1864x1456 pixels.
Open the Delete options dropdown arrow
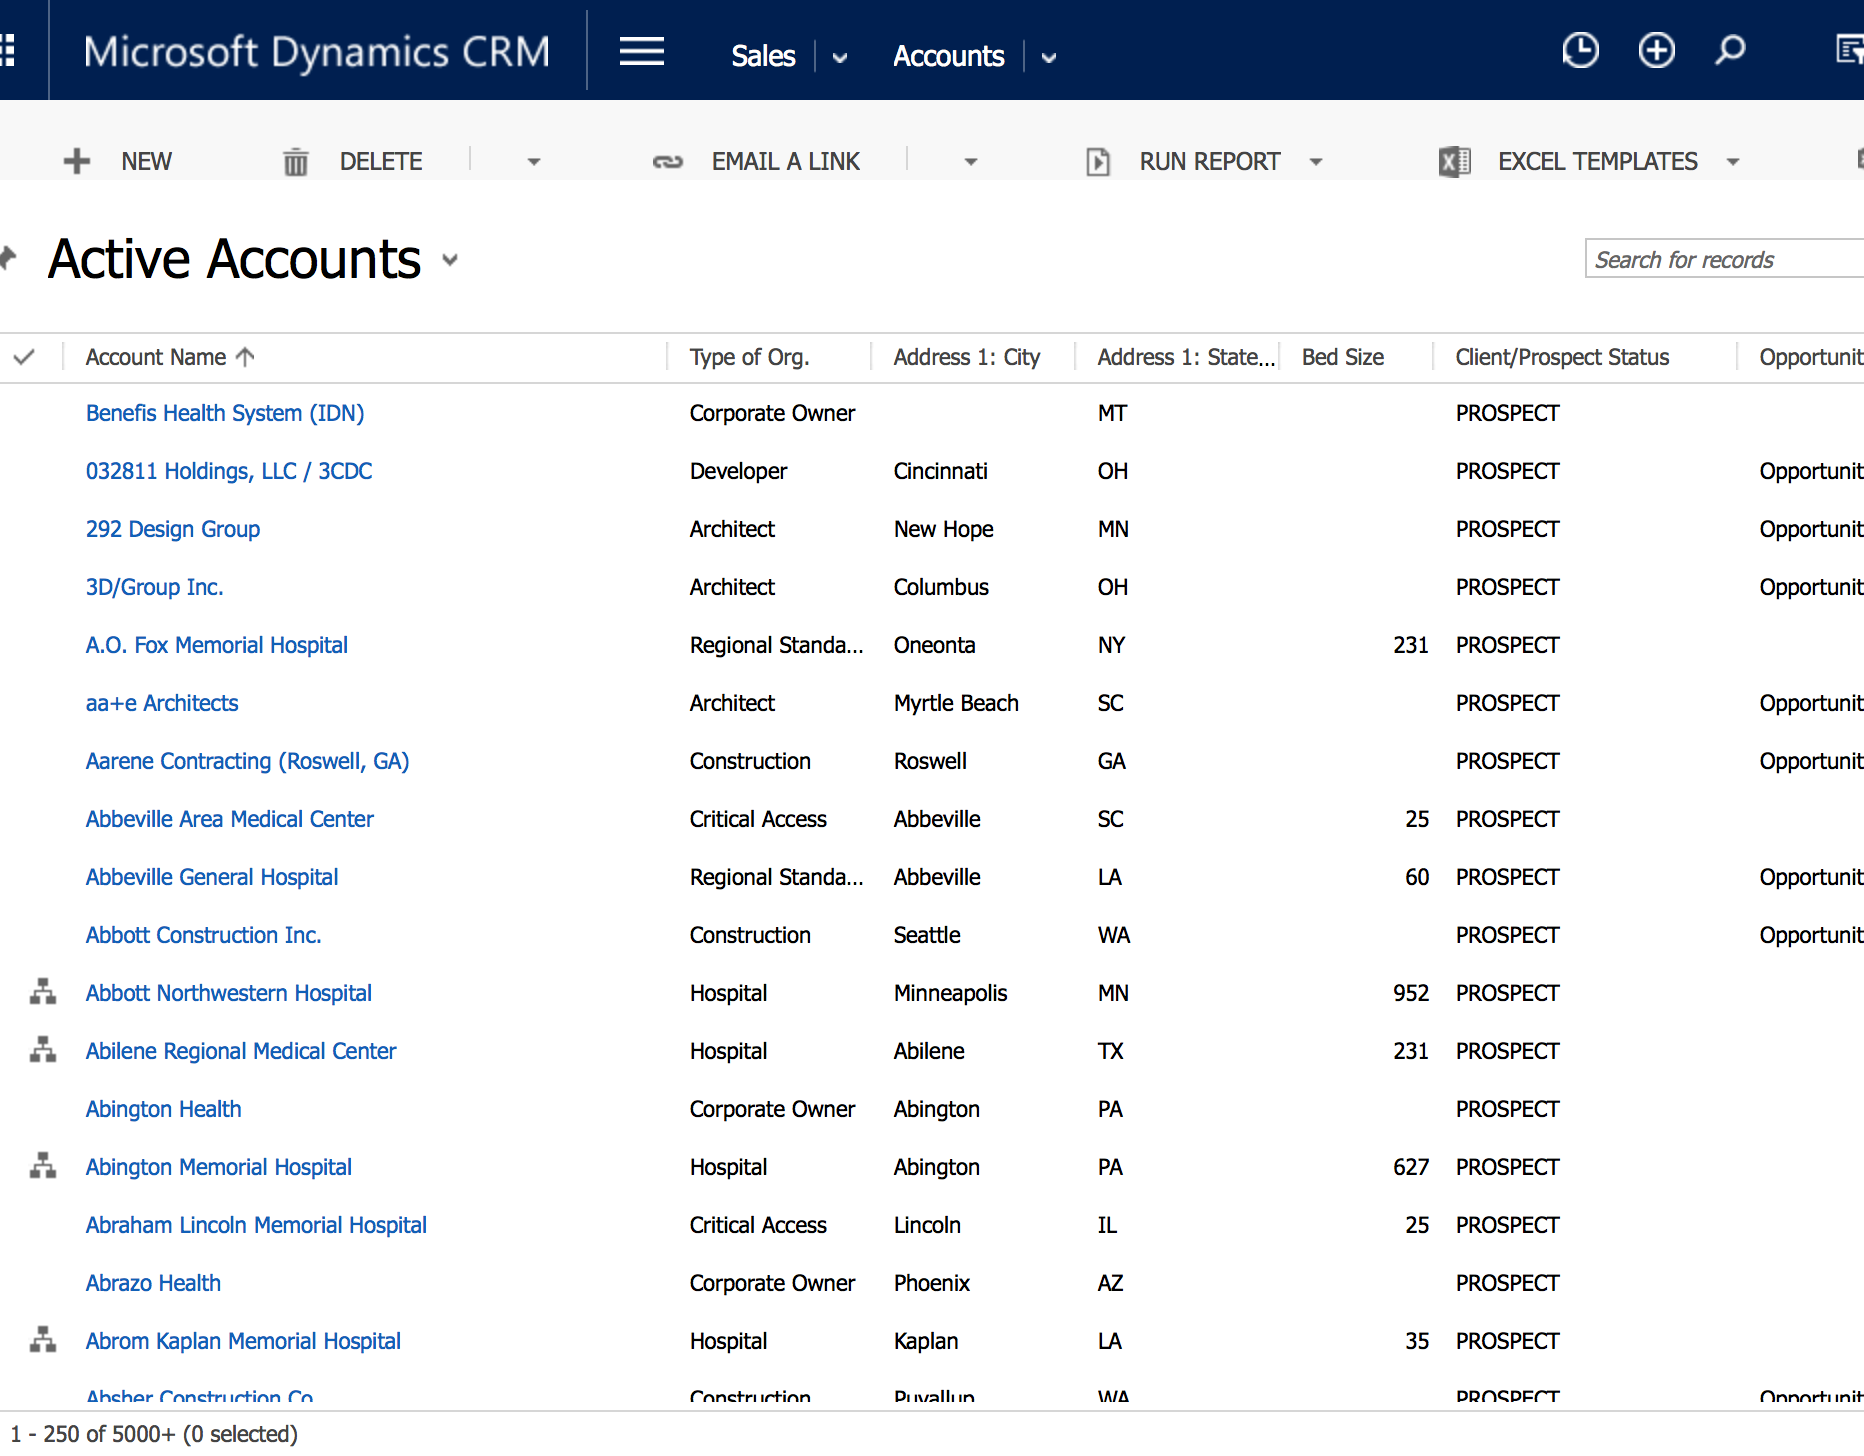point(534,162)
